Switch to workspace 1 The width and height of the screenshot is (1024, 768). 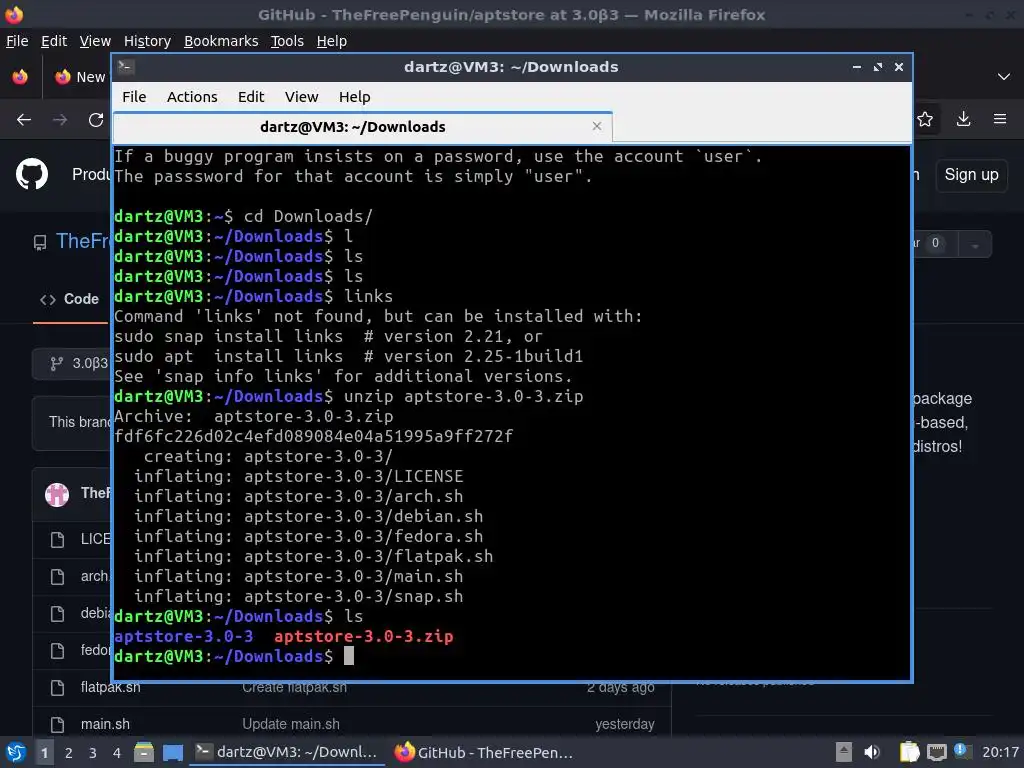click(44, 753)
